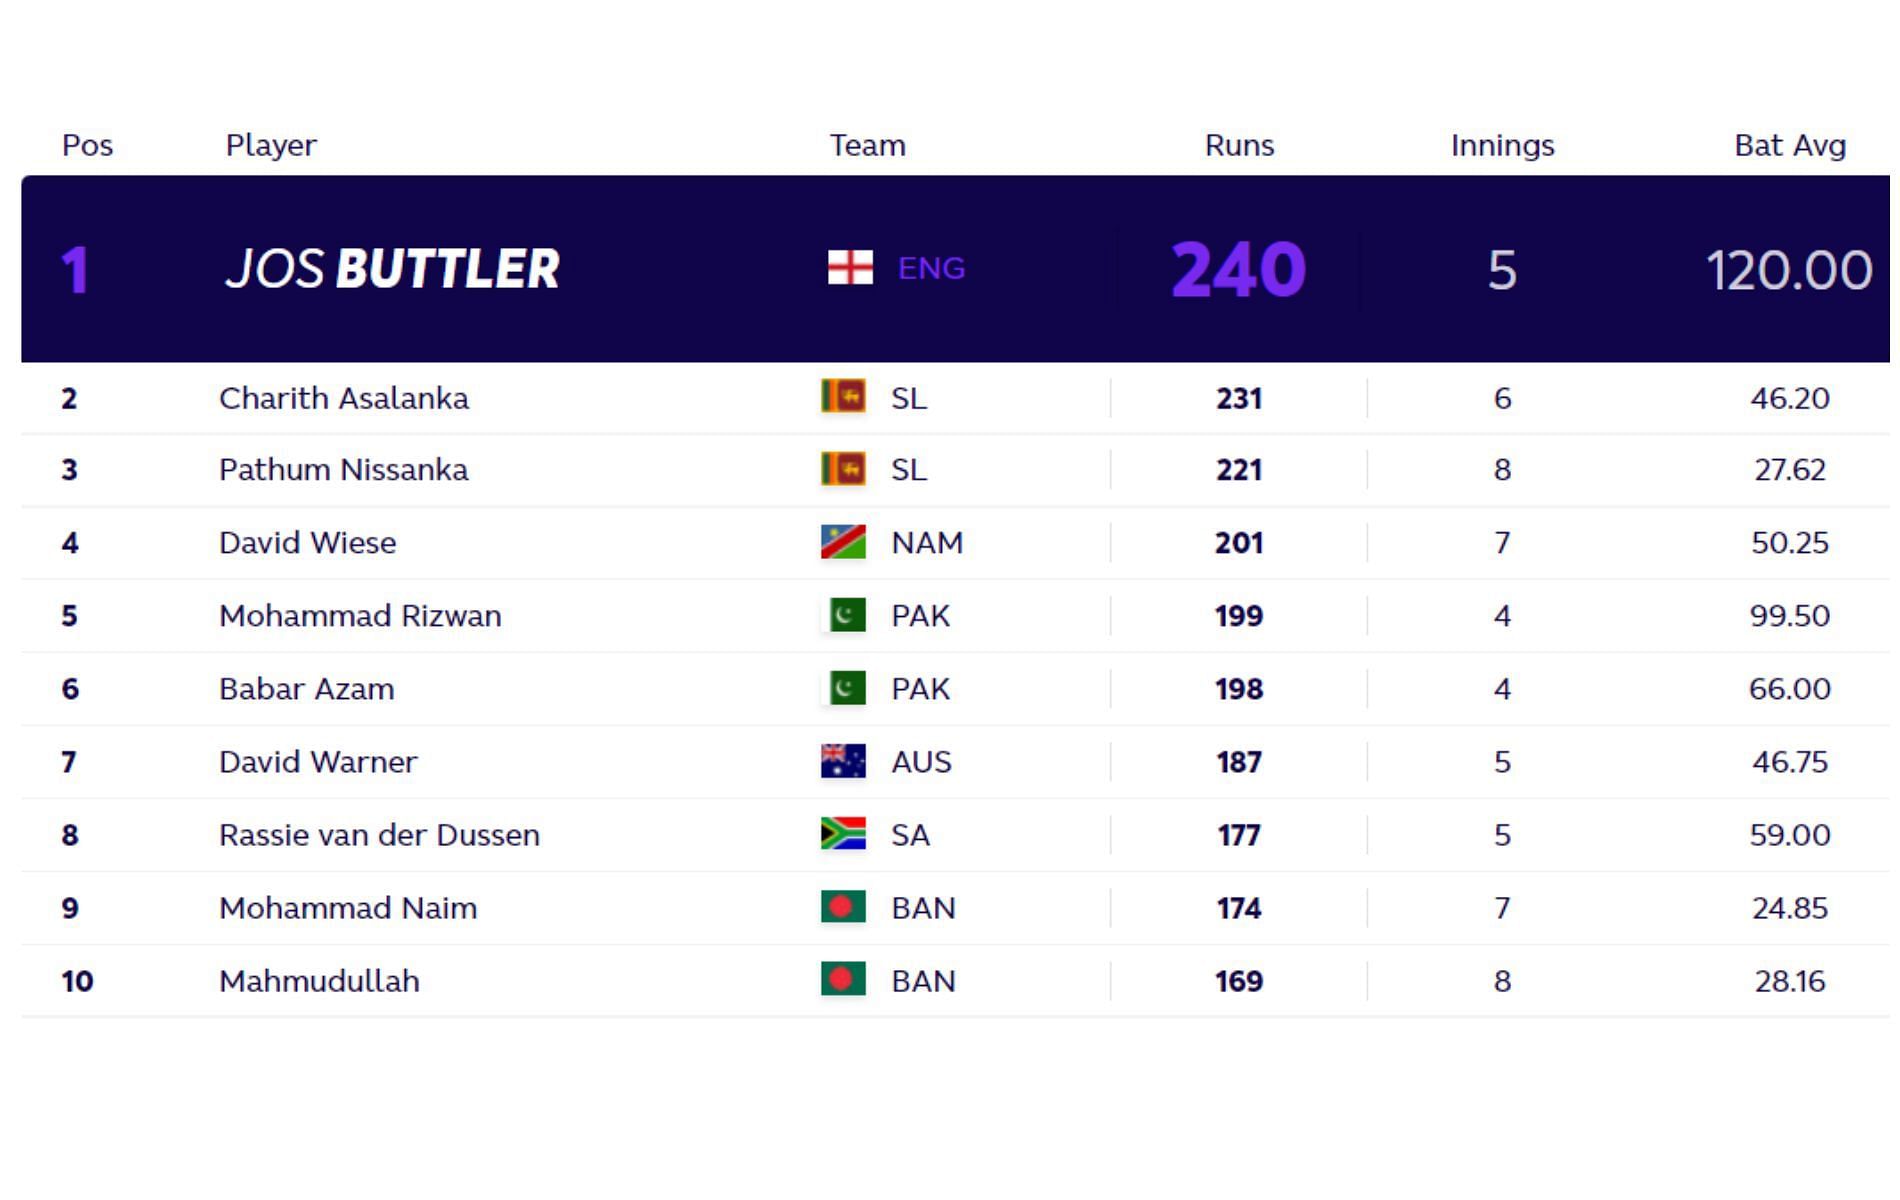This screenshot has width=1900, height=1200.
Task: Open David Wiese's player name
Action: 308,542
